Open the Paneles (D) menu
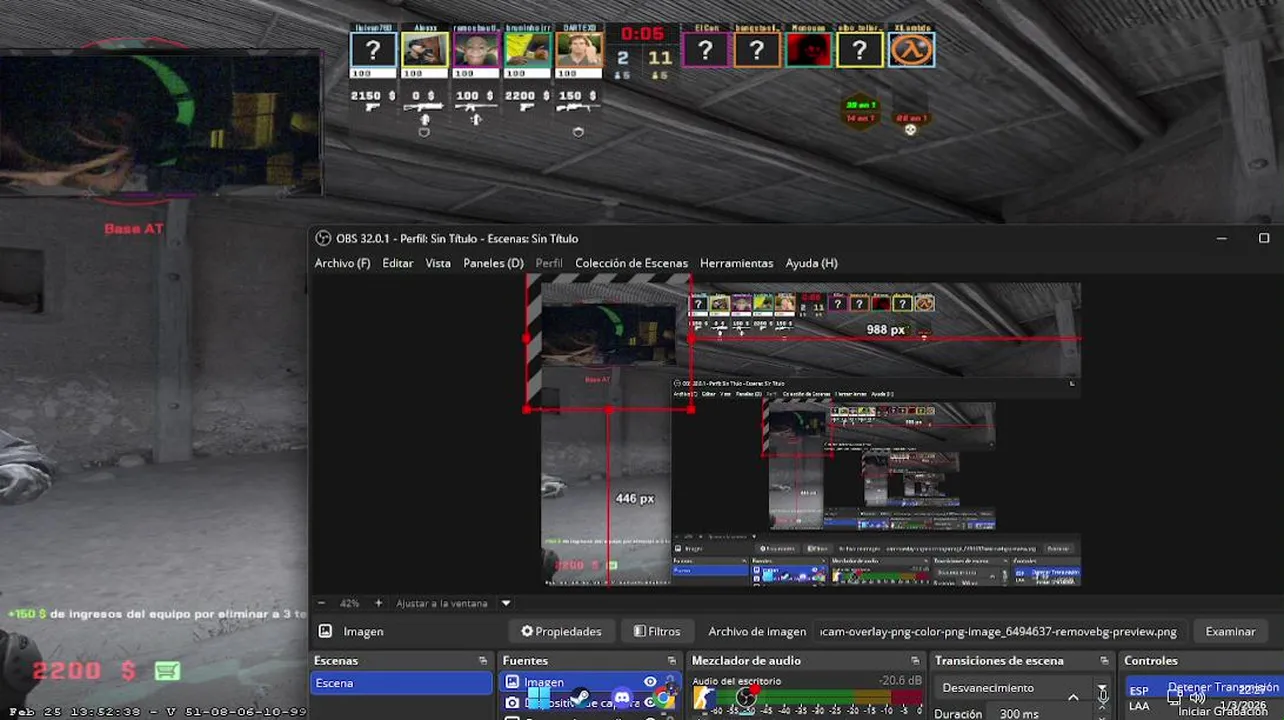1284x720 pixels. pos(493,263)
